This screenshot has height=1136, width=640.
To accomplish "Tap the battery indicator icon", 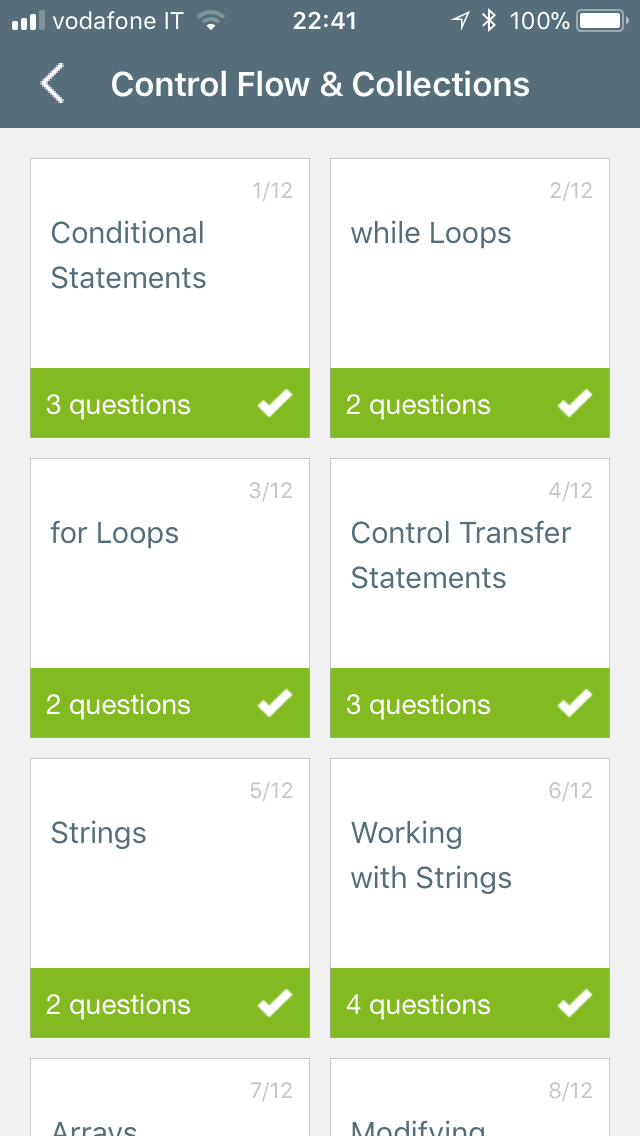I will 601,21.
